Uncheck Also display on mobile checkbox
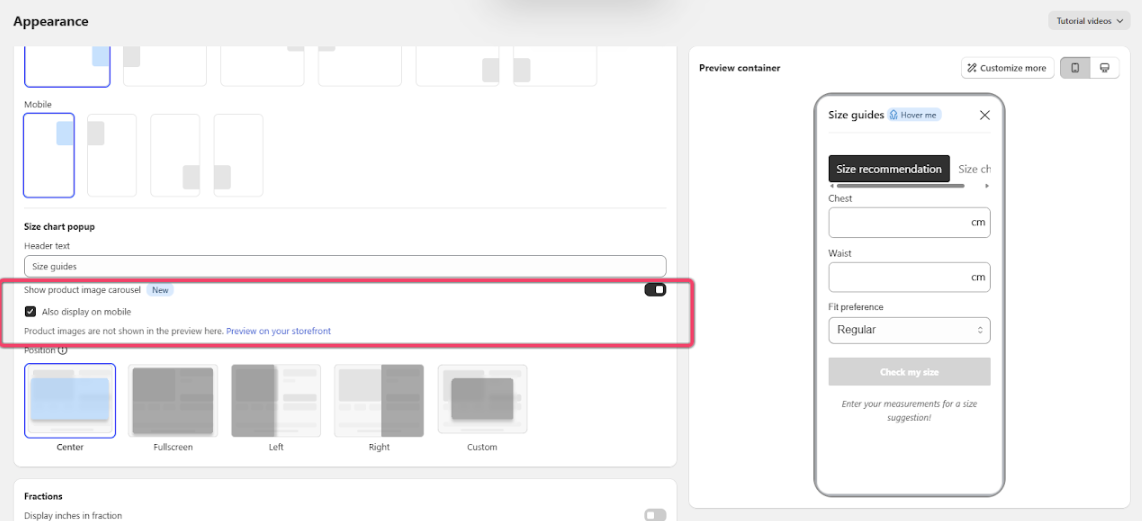Viewport: 1142px width, 521px height. (x=30, y=312)
